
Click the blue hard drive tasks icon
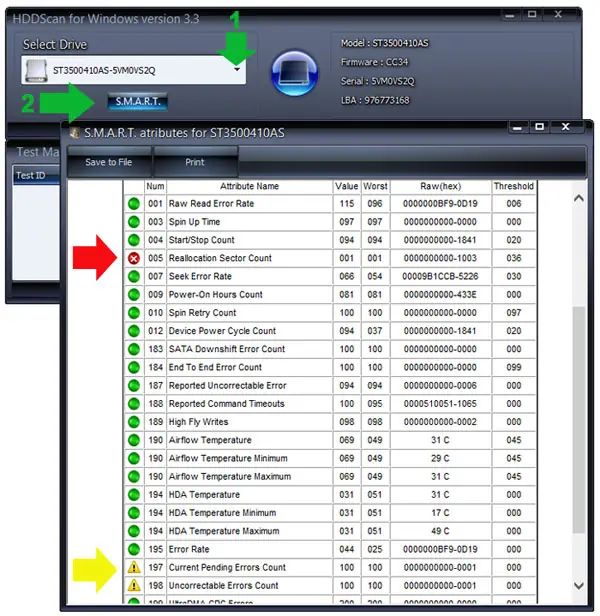(x=295, y=73)
